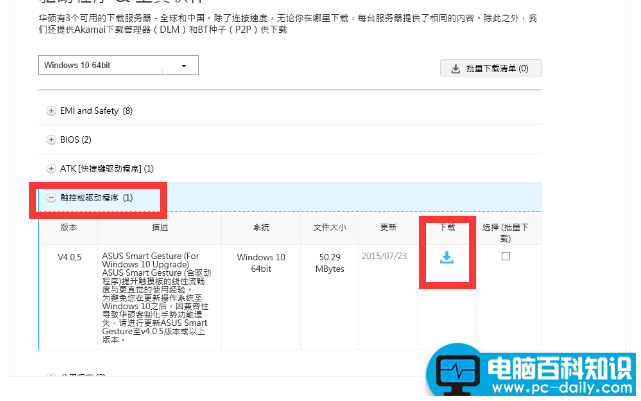The image size is (641, 401).
Task: Download ASUS Smart Gesture via blue arrow icon
Action: click(447, 258)
